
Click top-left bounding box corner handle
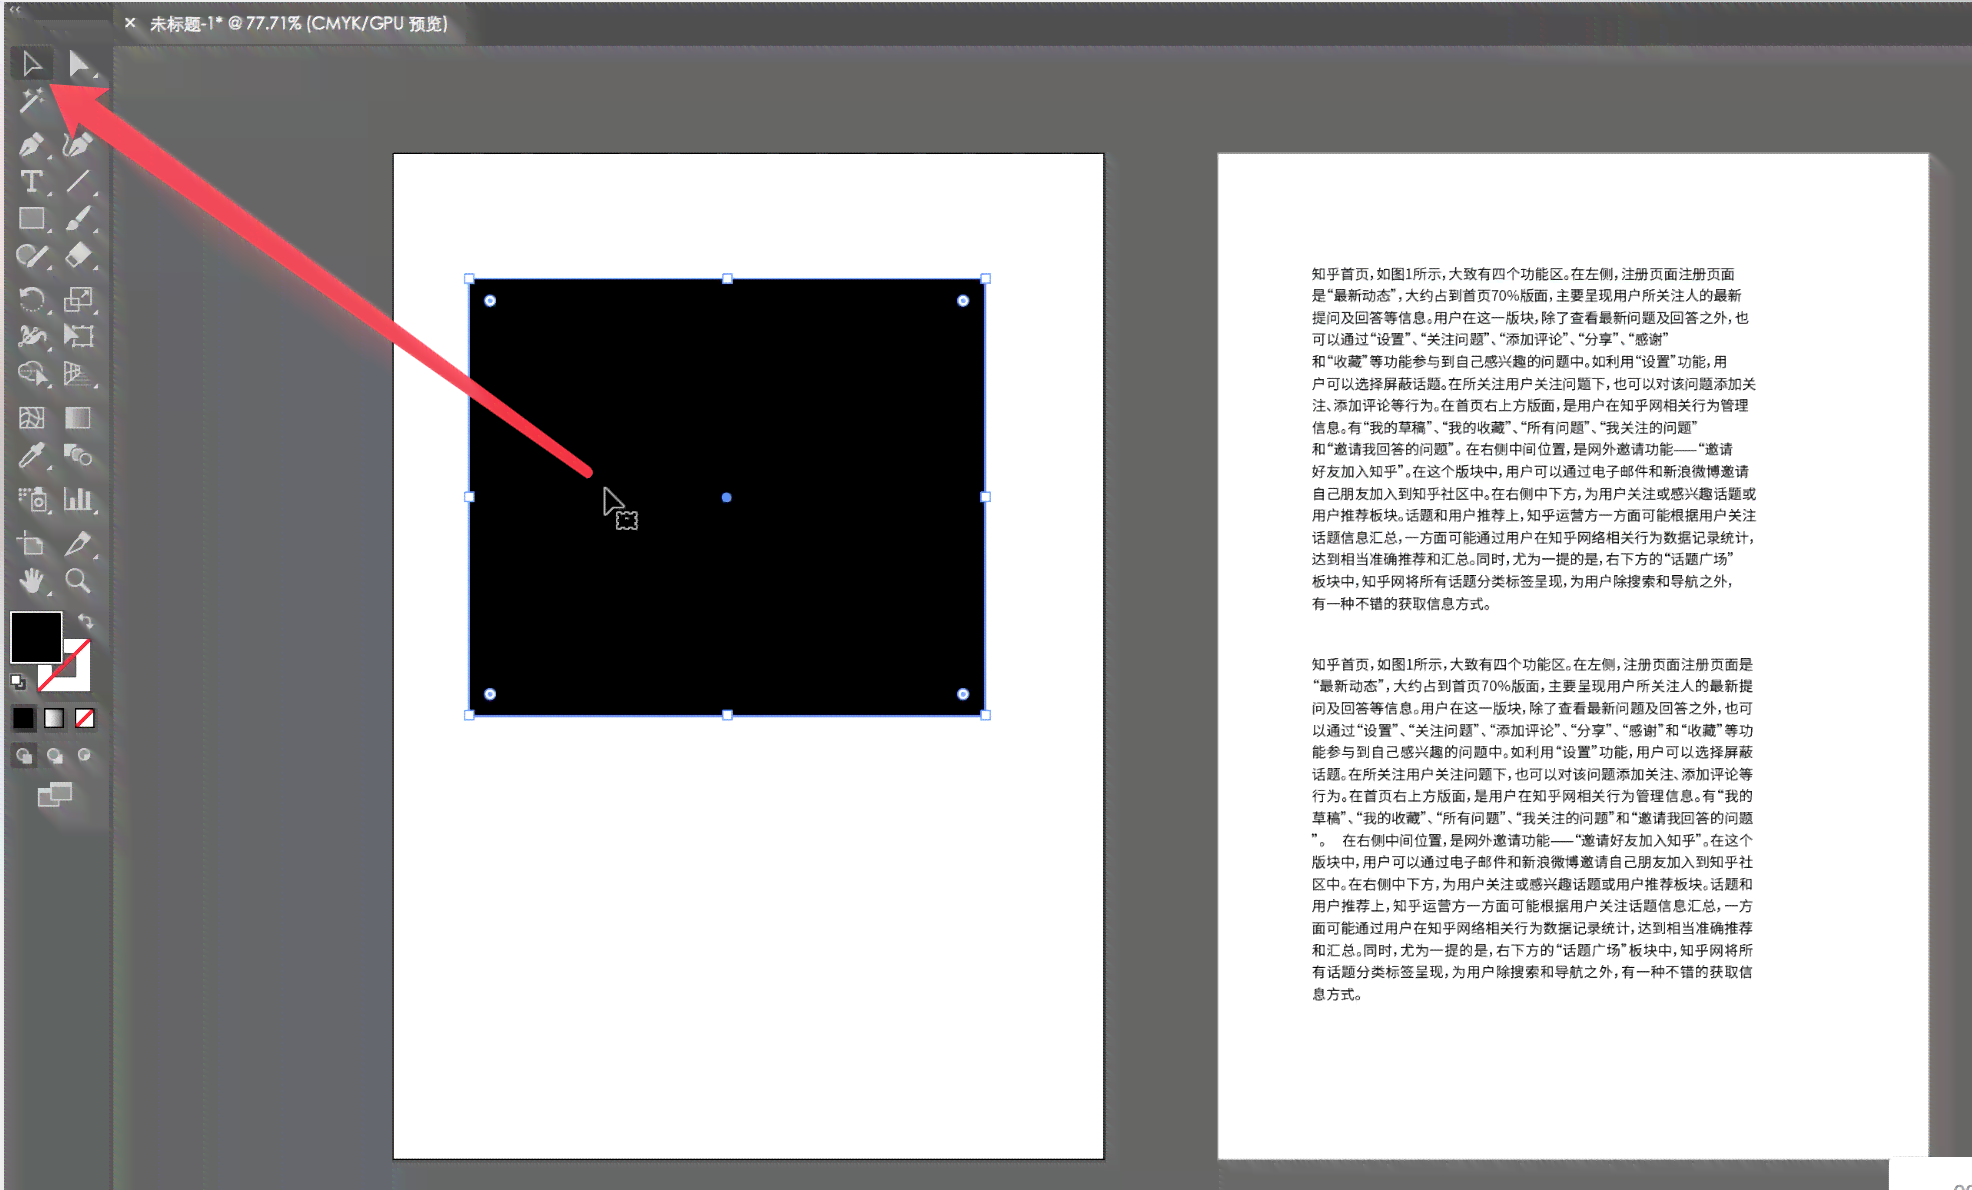[469, 279]
